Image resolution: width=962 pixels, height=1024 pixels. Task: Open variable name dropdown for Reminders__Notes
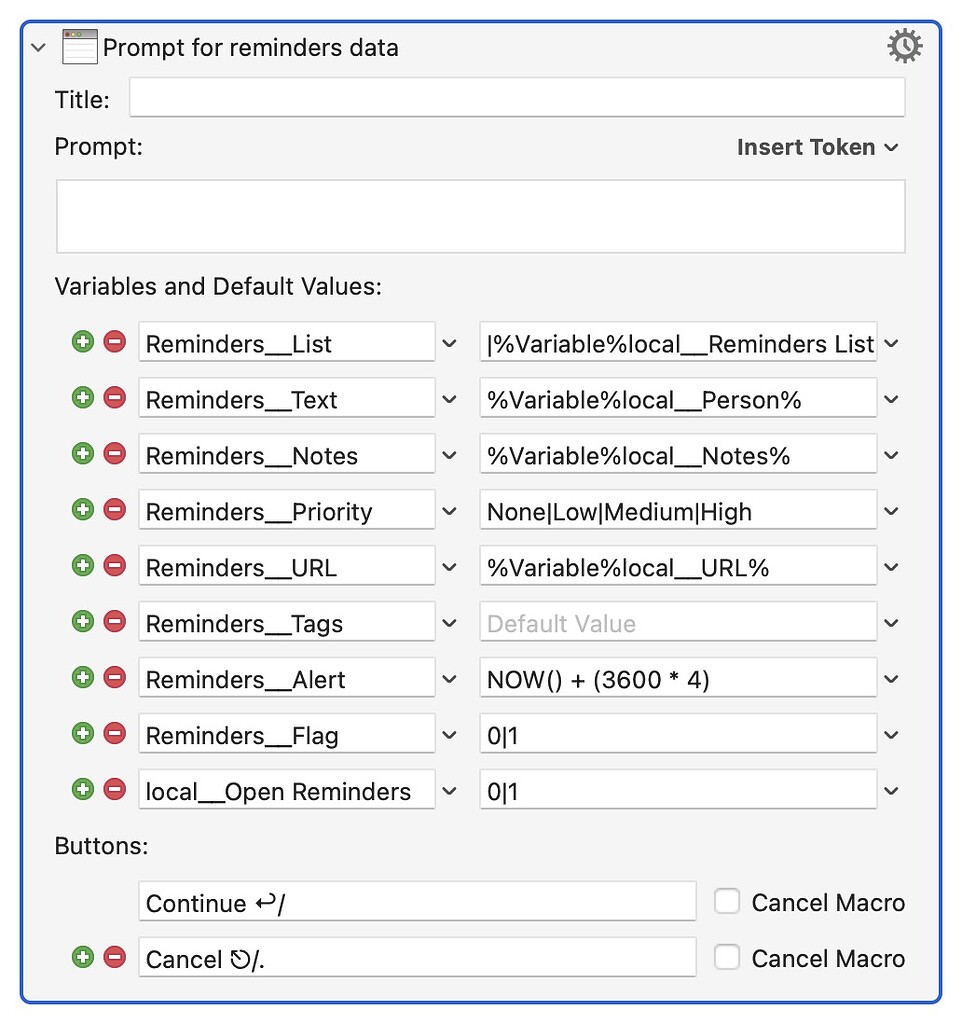[449, 455]
